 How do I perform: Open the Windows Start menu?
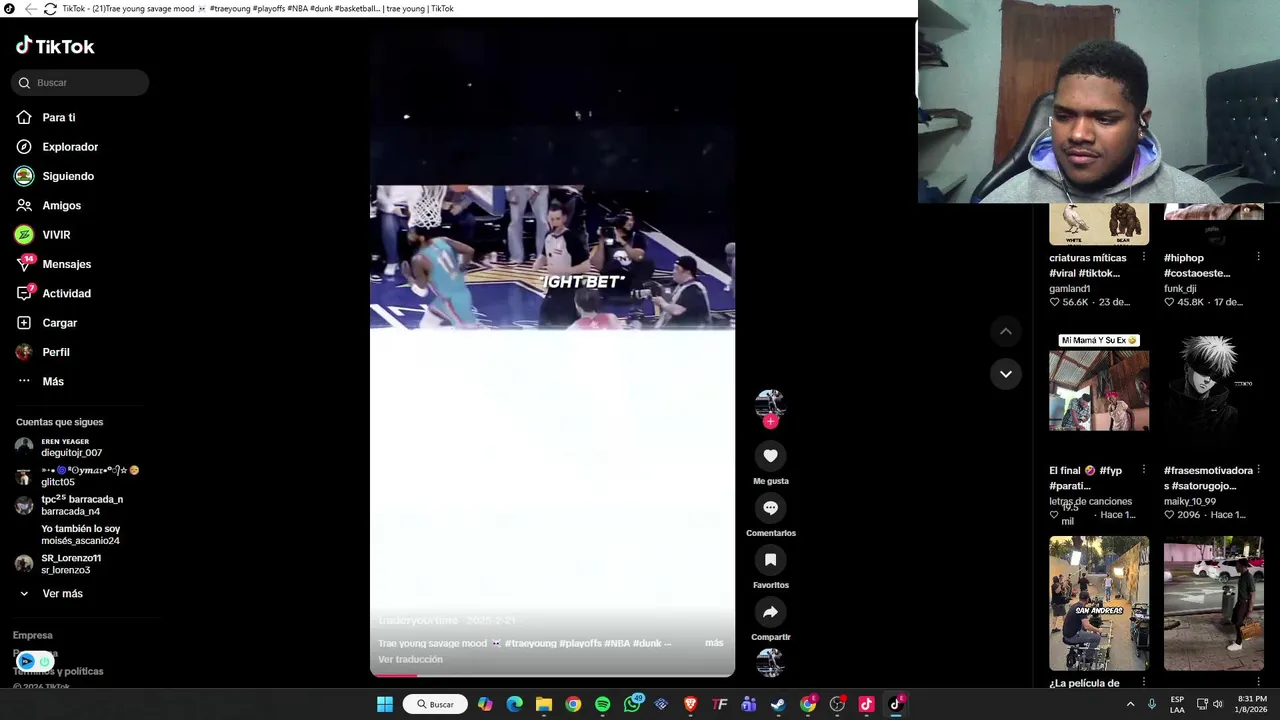385,704
